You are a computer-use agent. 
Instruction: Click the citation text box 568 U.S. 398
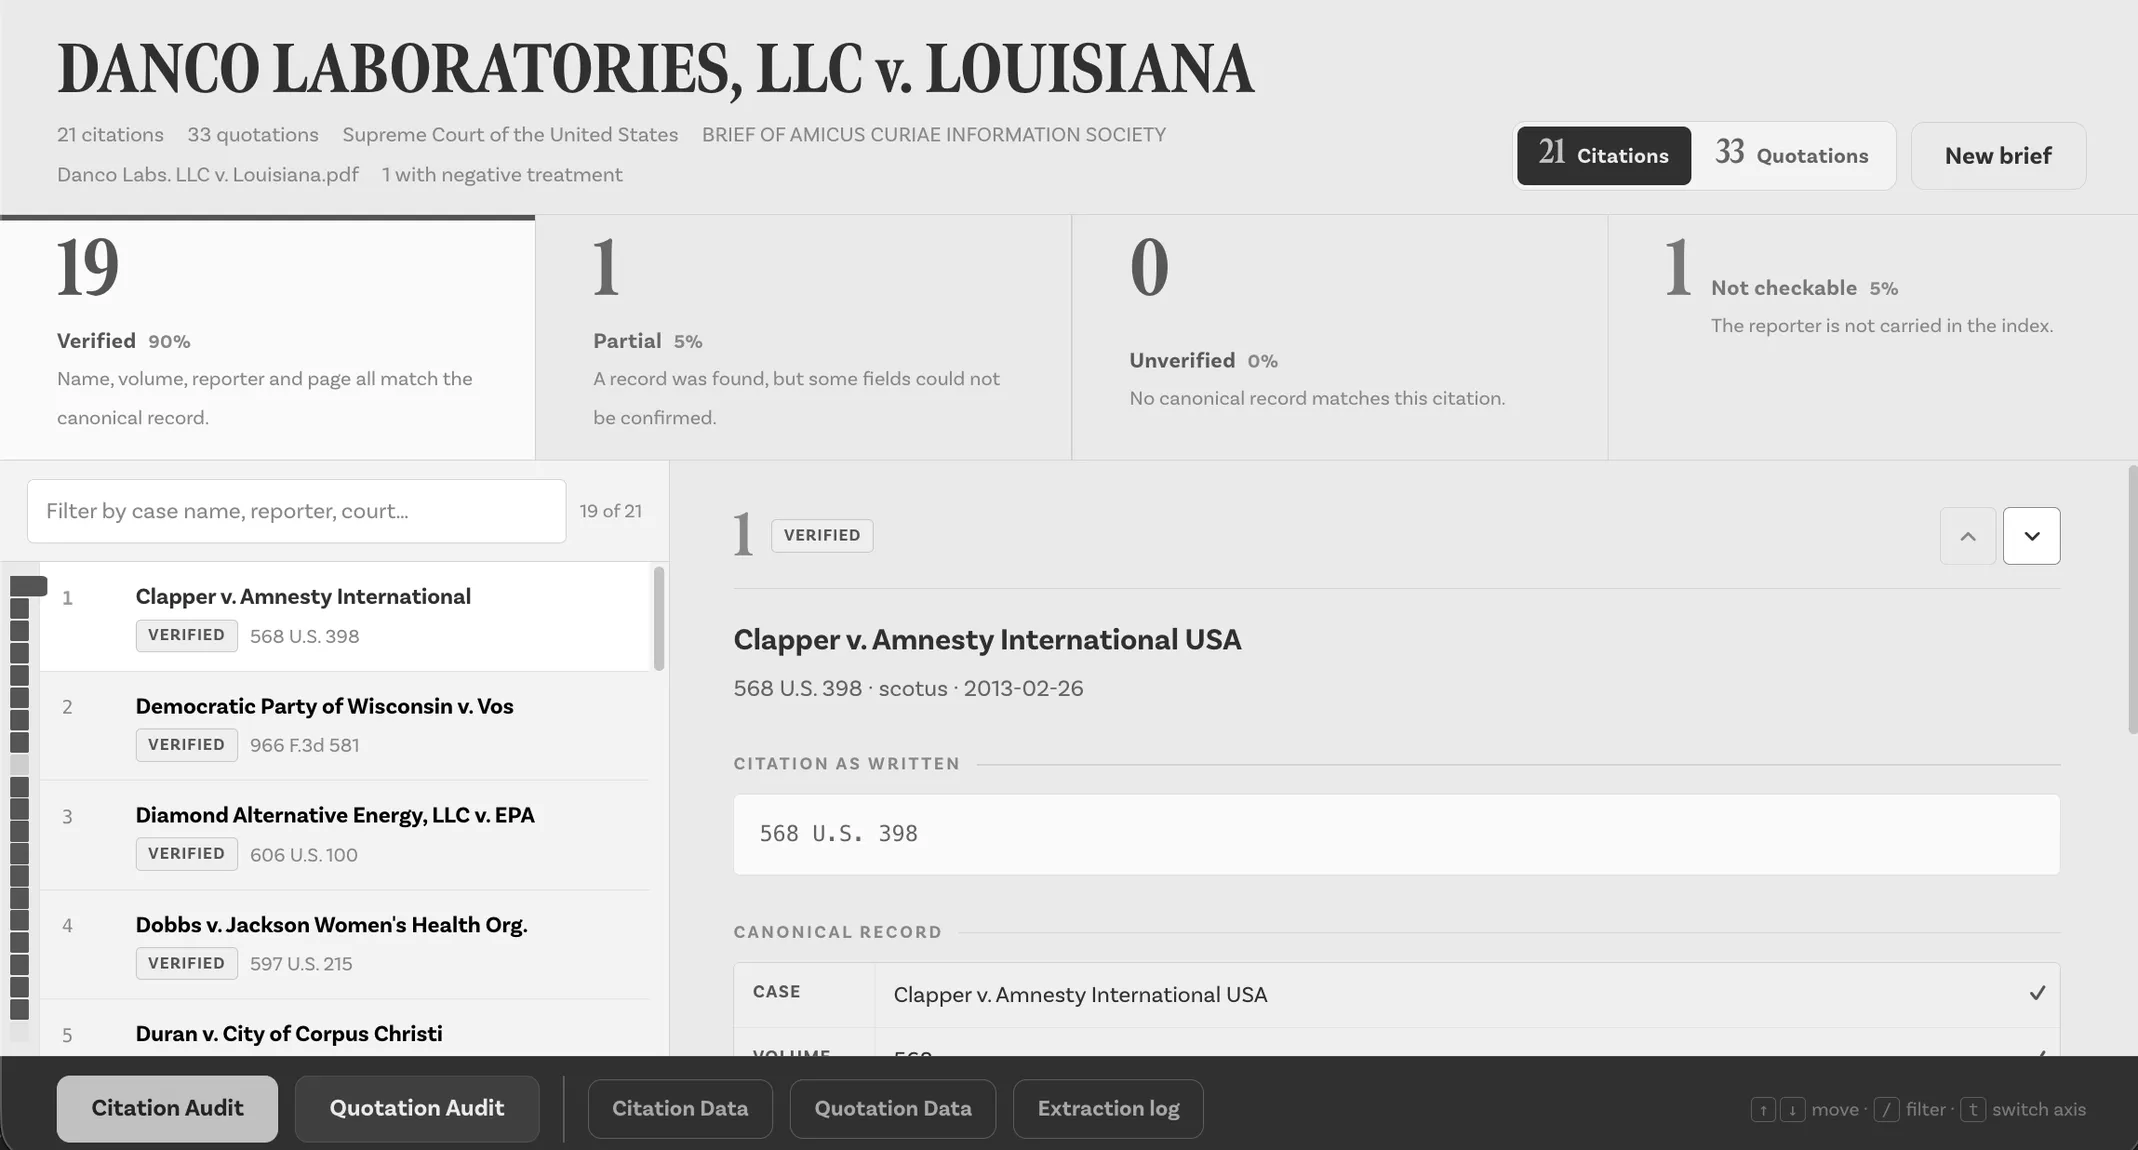point(1396,834)
